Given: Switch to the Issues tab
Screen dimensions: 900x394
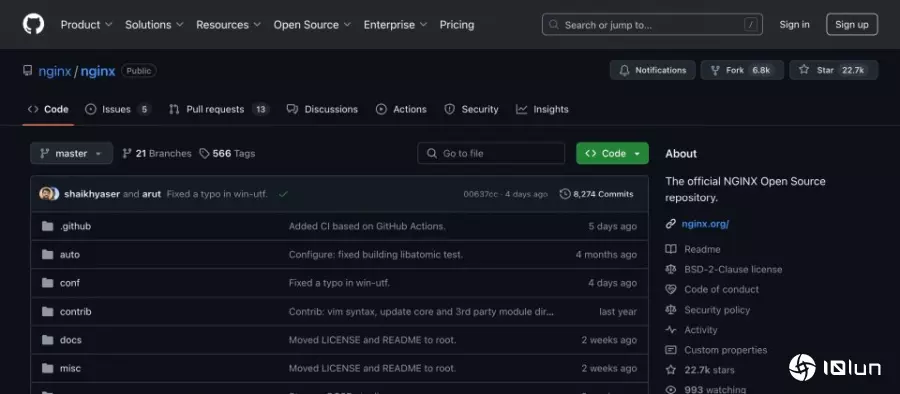Looking at the screenshot, I should pyautogui.click(x=117, y=109).
